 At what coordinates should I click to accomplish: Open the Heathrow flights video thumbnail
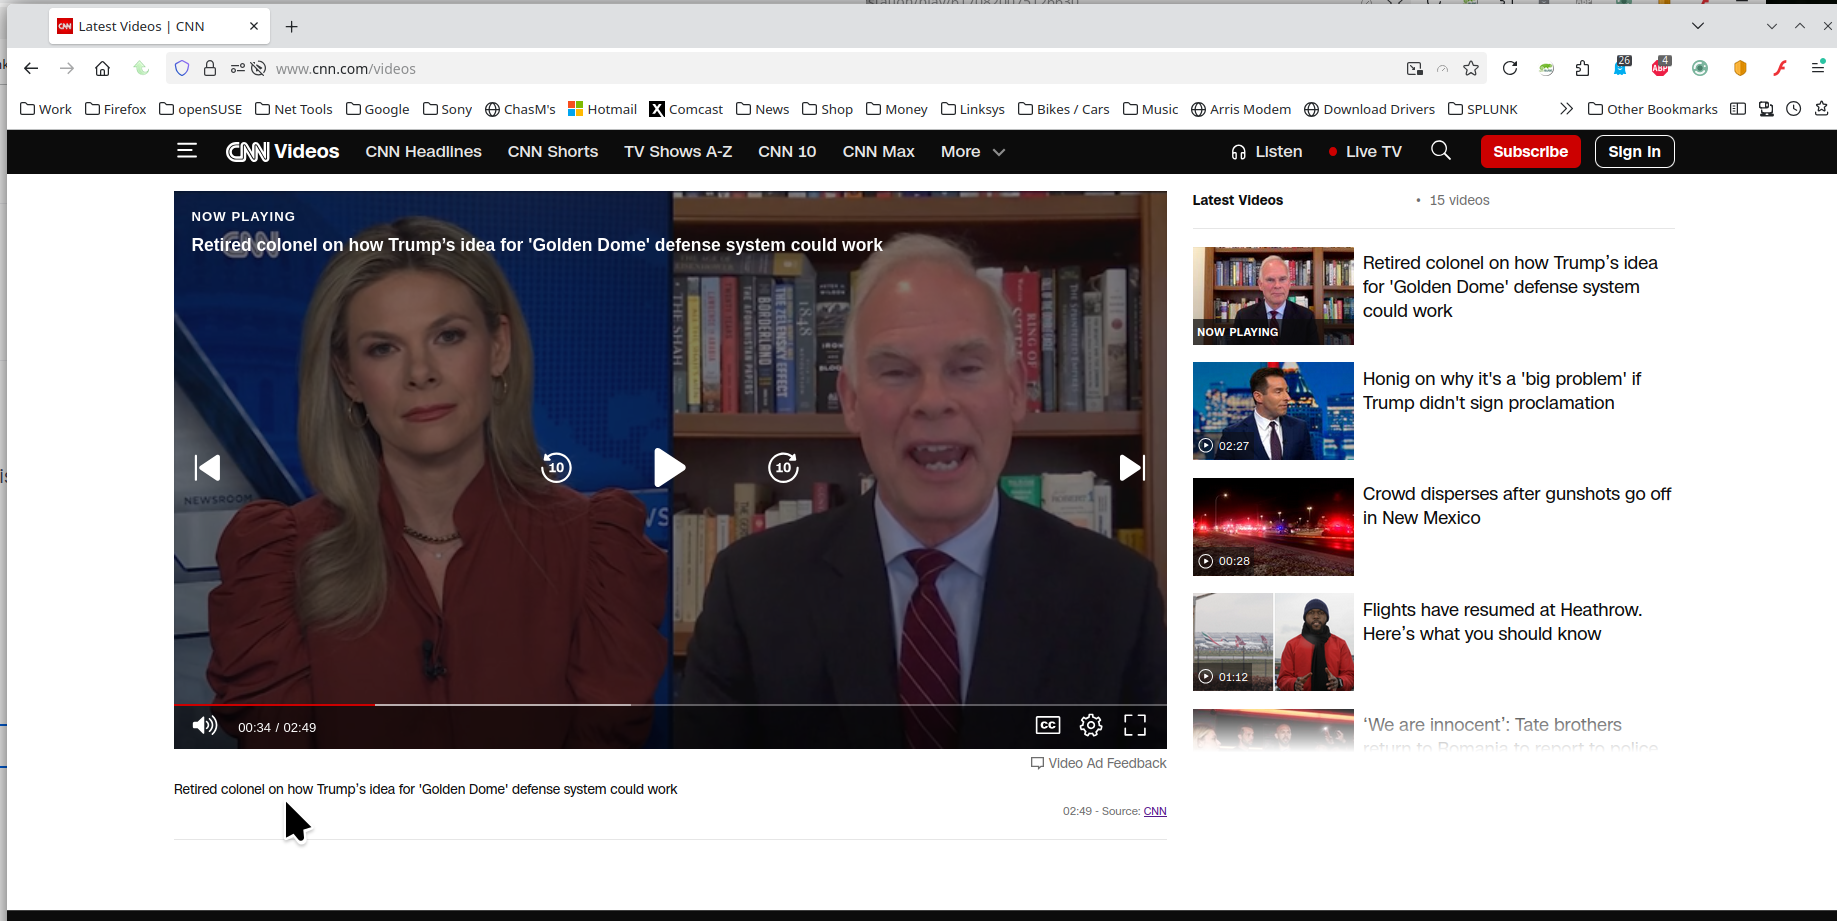coord(1273,642)
